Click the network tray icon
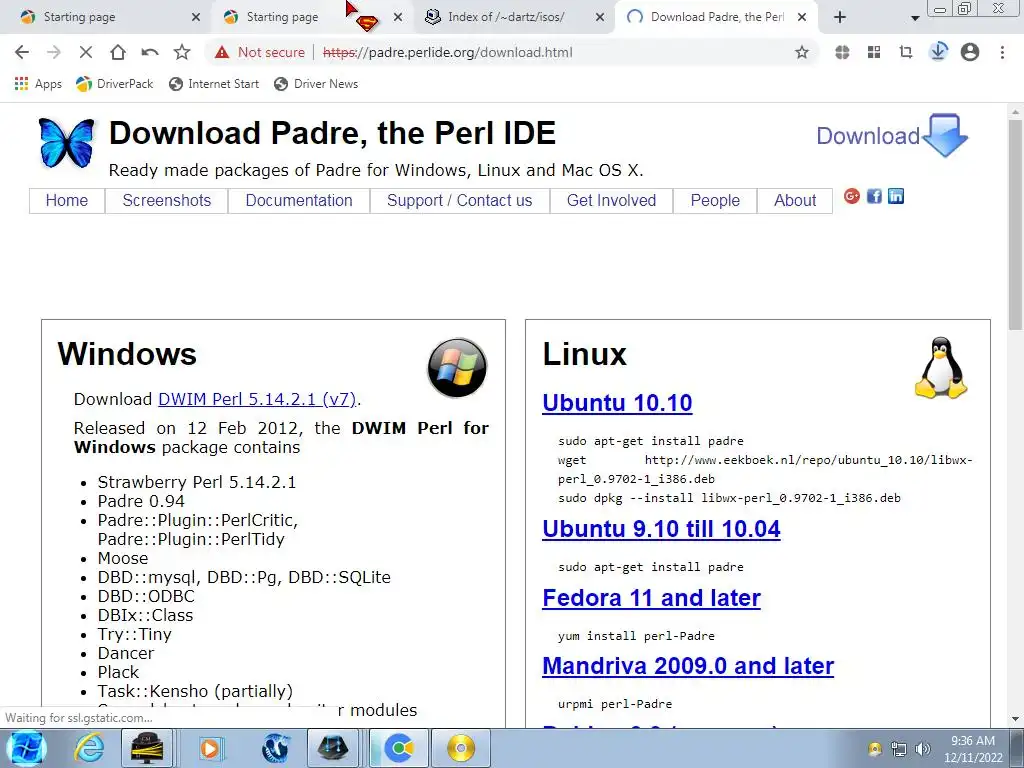1024x768 pixels. [x=899, y=749]
